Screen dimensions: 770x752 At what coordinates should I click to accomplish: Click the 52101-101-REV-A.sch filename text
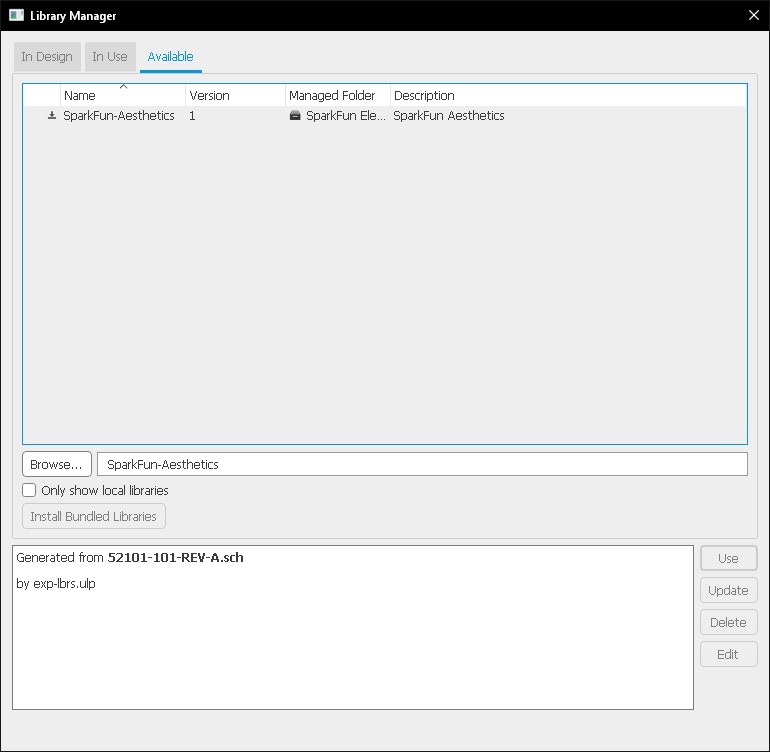click(x=175, y=557)
